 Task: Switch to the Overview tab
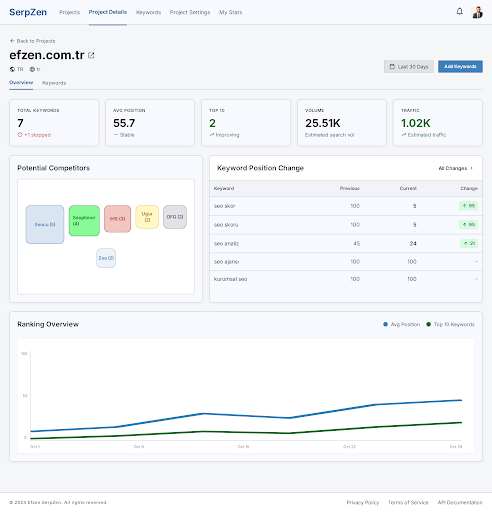point(21,83)
